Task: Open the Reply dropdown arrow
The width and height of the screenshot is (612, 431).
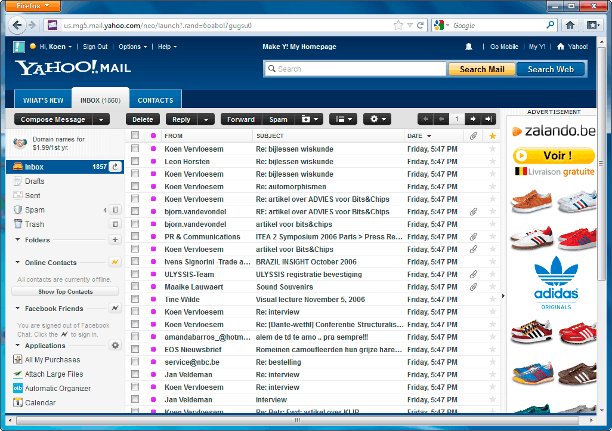Action: [206, 119]
